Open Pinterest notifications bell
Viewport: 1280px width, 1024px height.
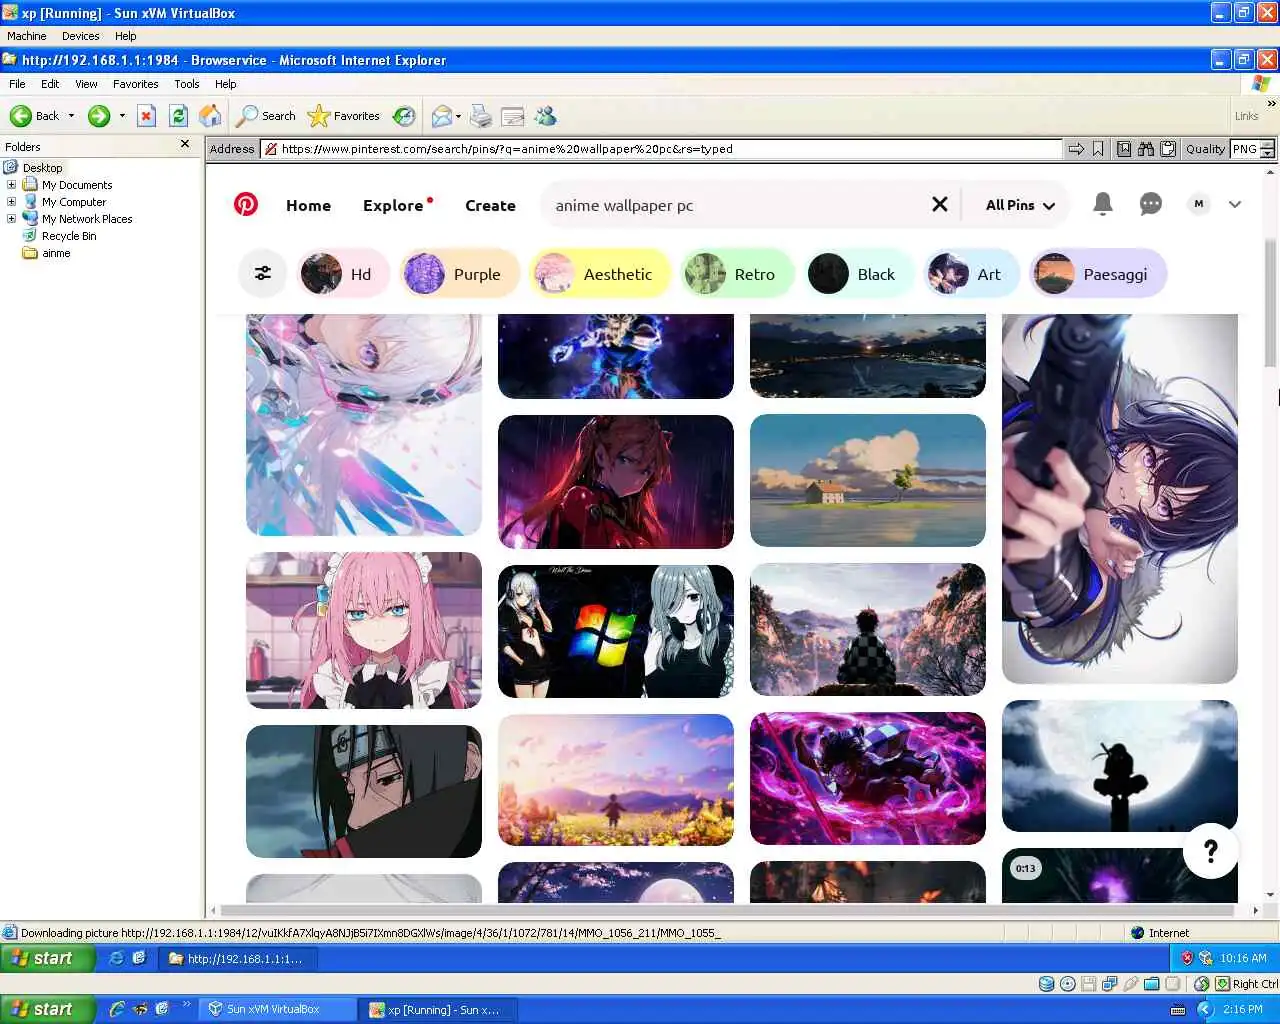click(x=1103, y=204)
